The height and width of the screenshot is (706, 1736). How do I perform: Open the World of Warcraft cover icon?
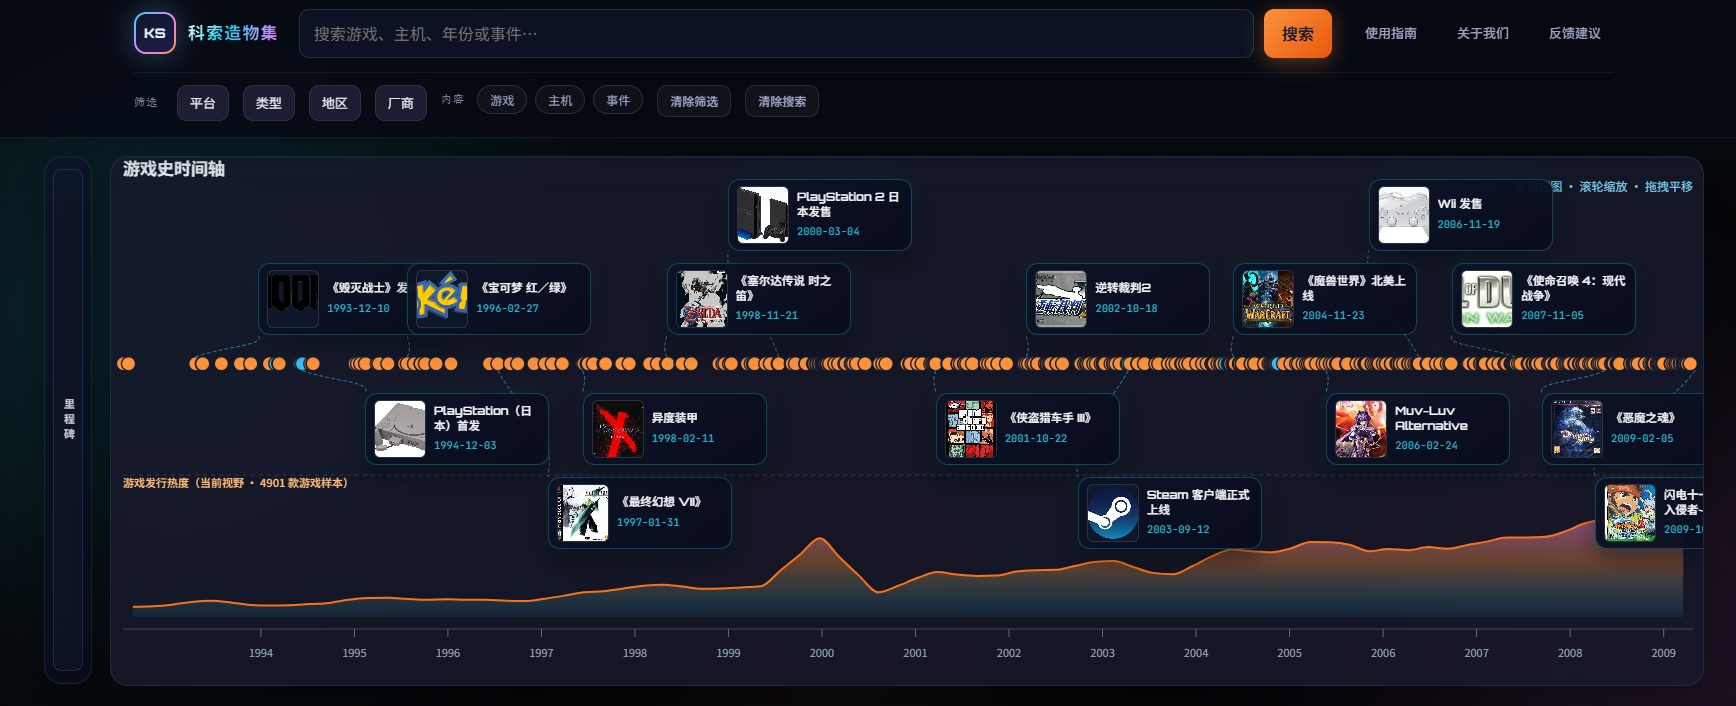[1268, 299]
